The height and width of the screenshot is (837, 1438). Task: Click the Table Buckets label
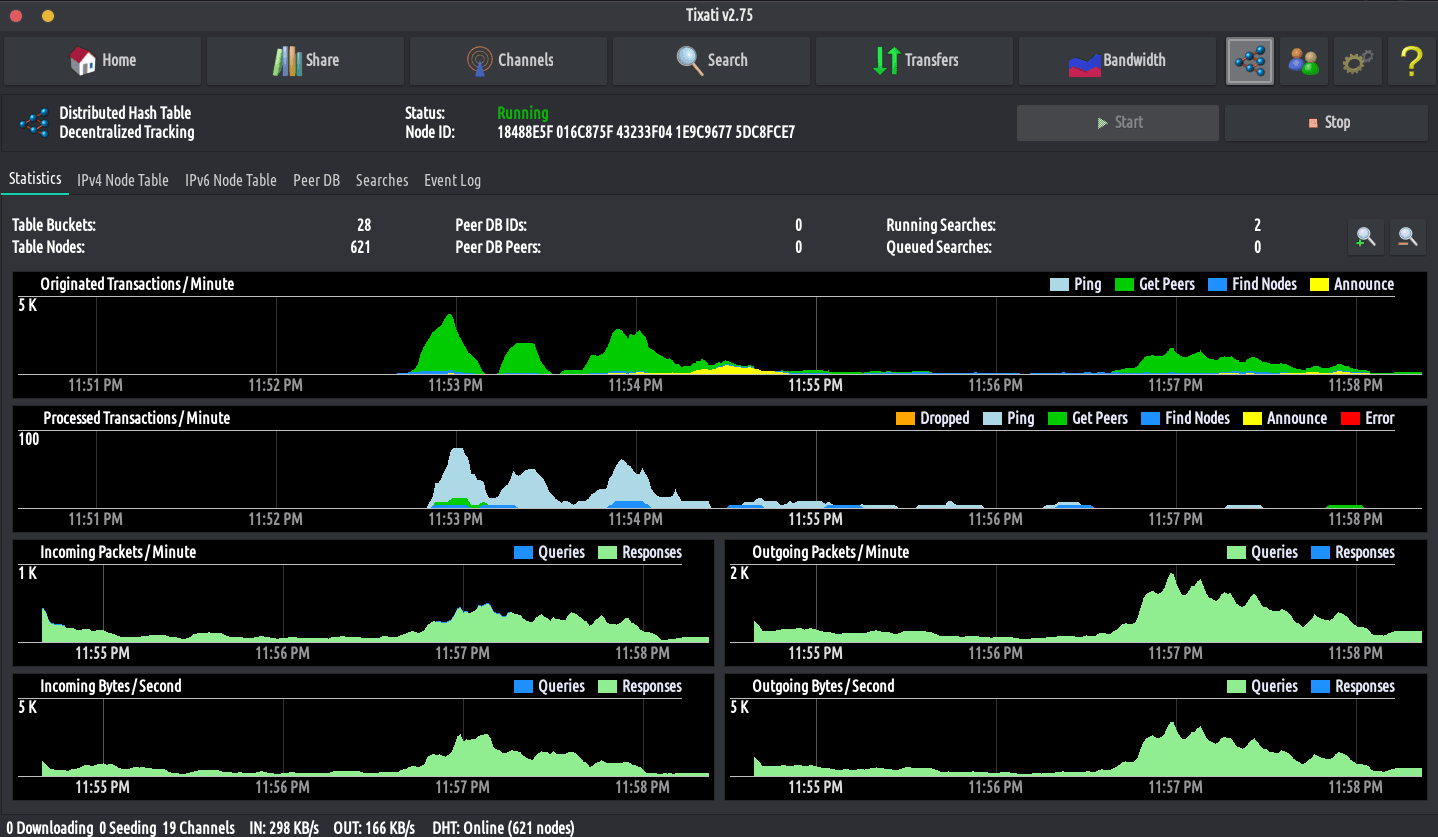54,225
